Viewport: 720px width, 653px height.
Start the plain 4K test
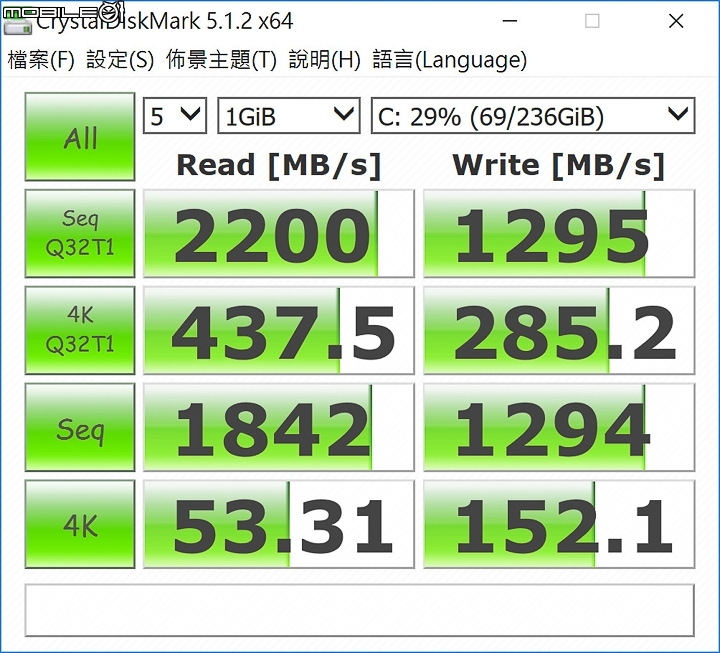coord(80,524)
